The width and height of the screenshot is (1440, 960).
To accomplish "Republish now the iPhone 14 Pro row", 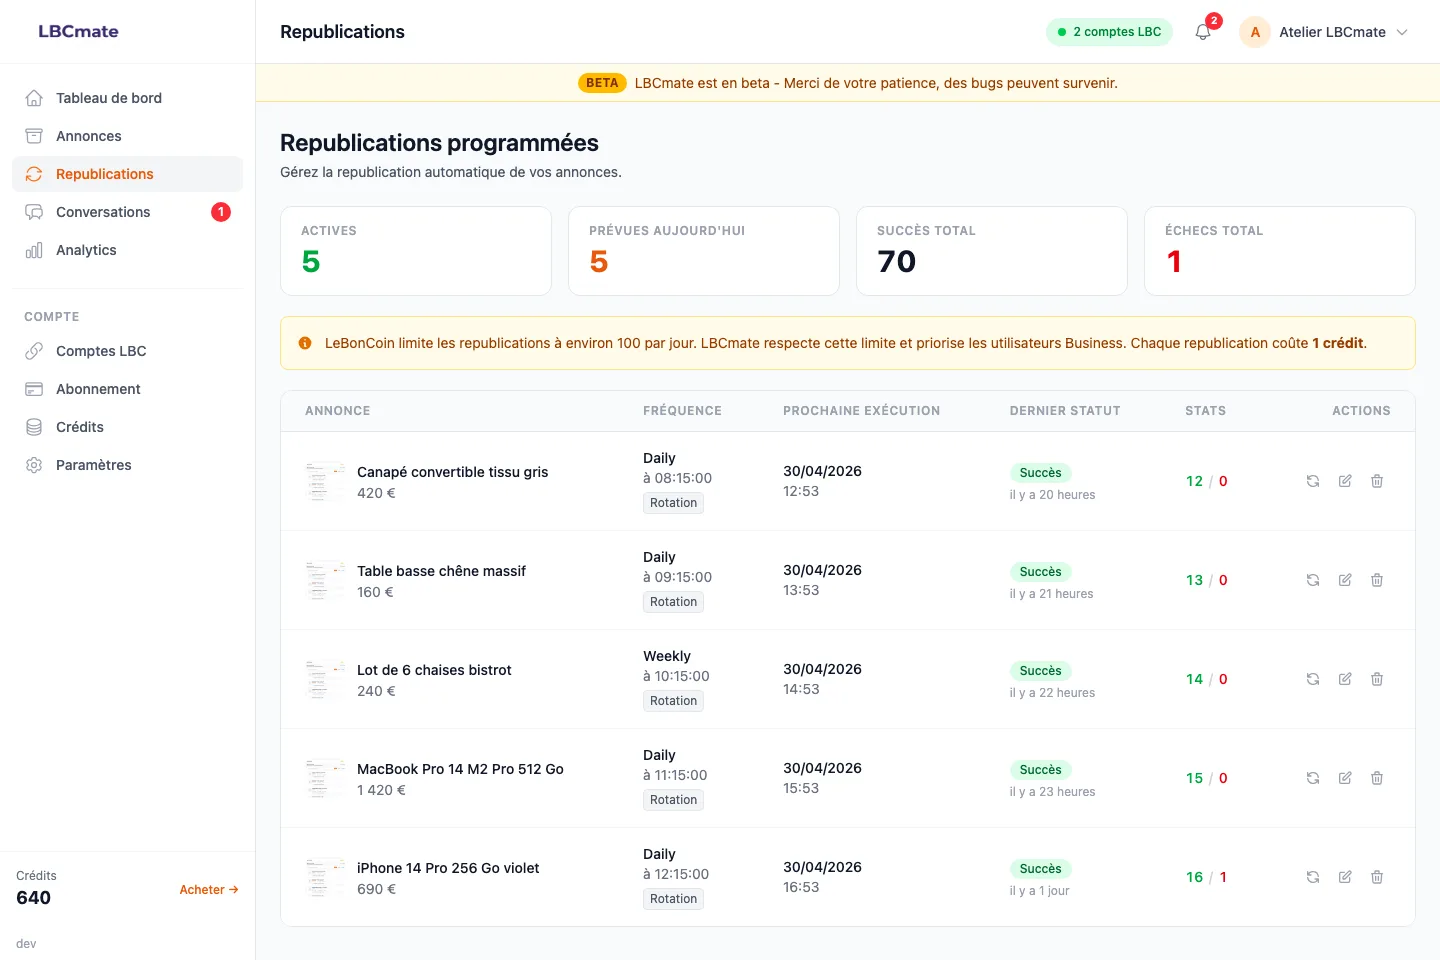I will click(x=1313, y=877).
